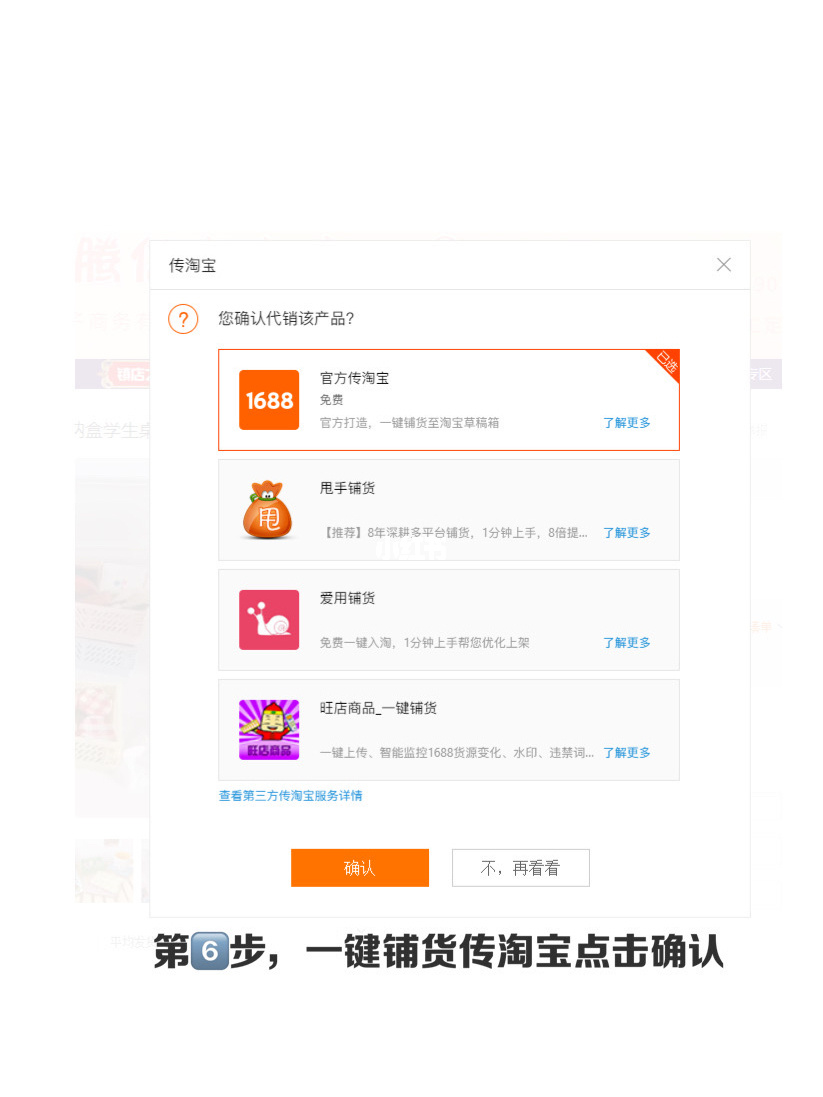Open 了解更多 for 甩手铺货
The width and height of the screenshot is (823, 1097).
[x=626, y=532]
